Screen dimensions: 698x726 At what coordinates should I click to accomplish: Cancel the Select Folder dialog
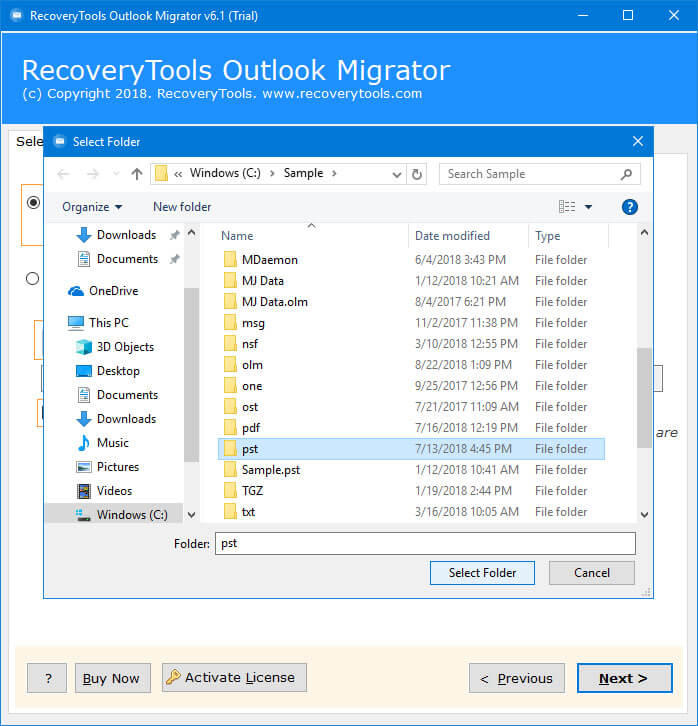point(592,573)
